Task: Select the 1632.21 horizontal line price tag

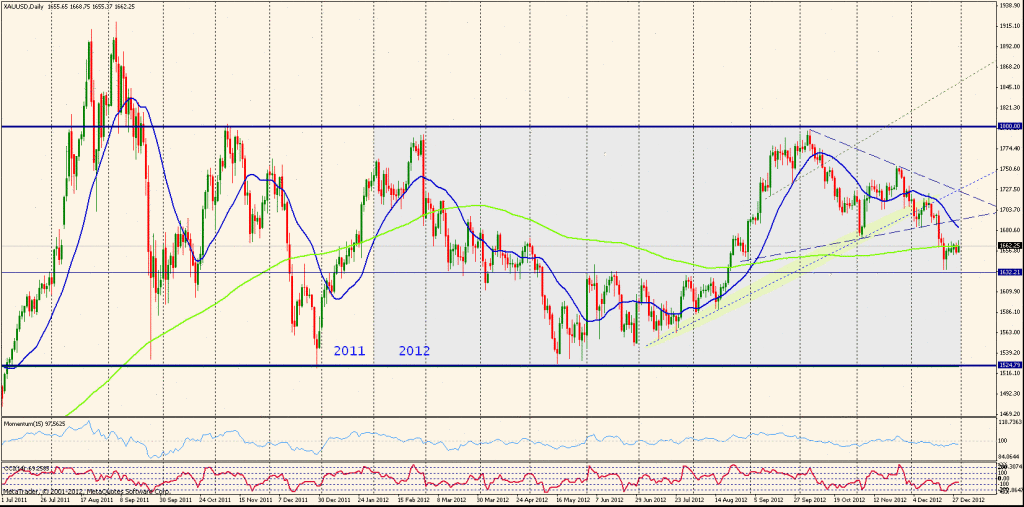Action: point(1008,272)
